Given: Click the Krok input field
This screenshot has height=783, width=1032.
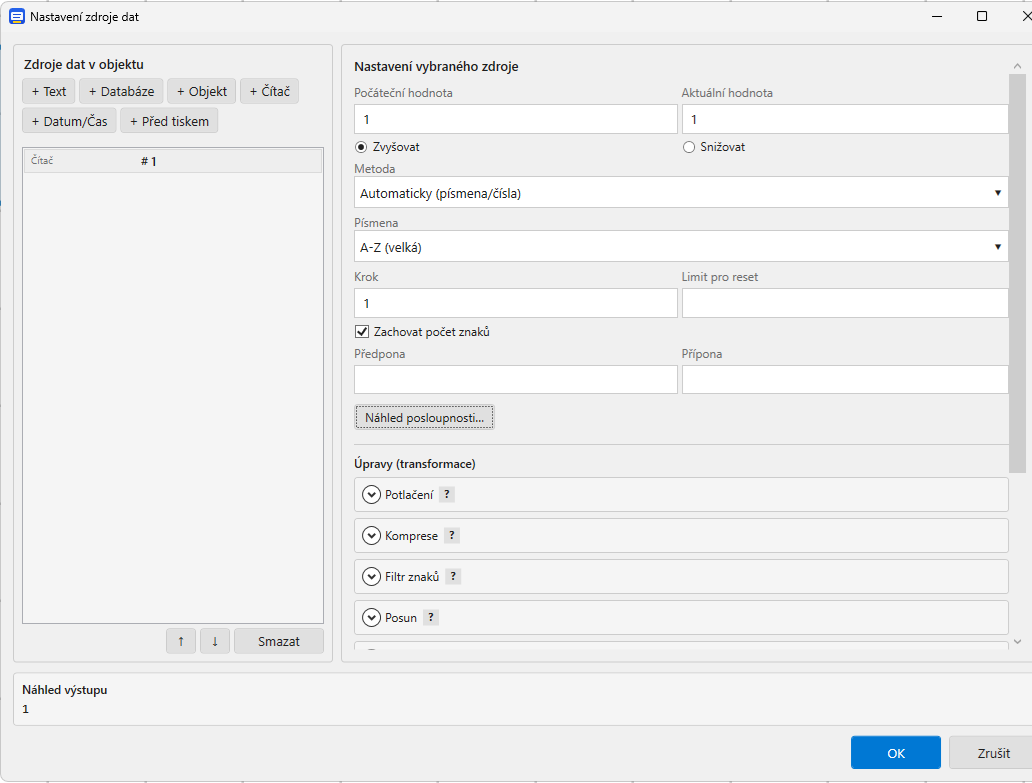Looking at the screenshot, I should (x=515, y=303).
